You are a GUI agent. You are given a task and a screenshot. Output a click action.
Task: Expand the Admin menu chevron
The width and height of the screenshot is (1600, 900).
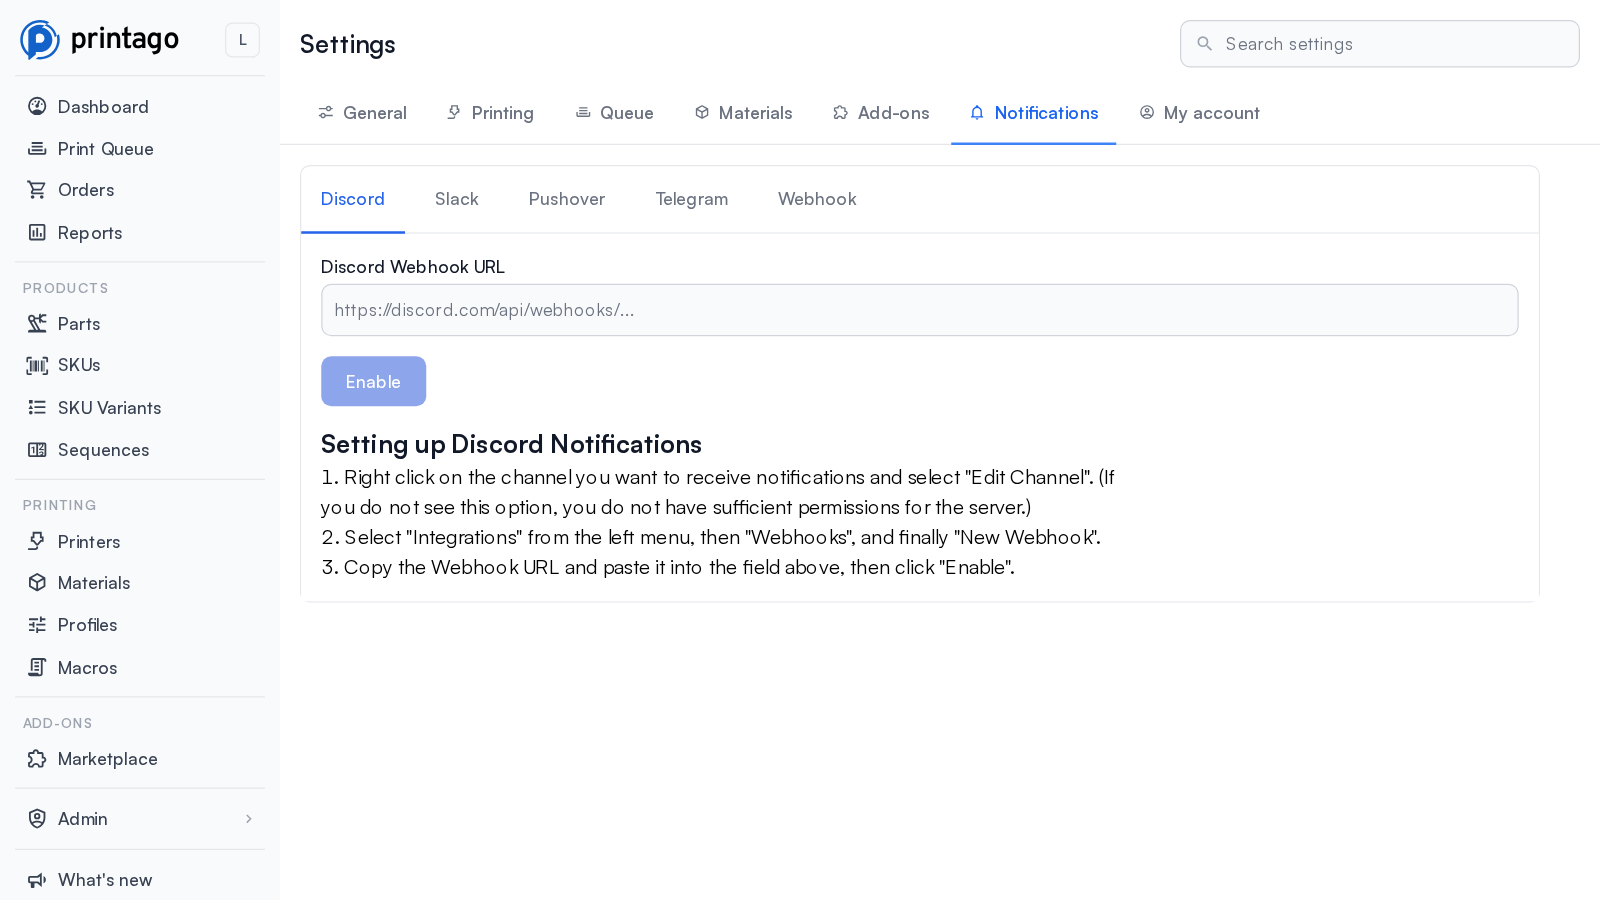249,819
